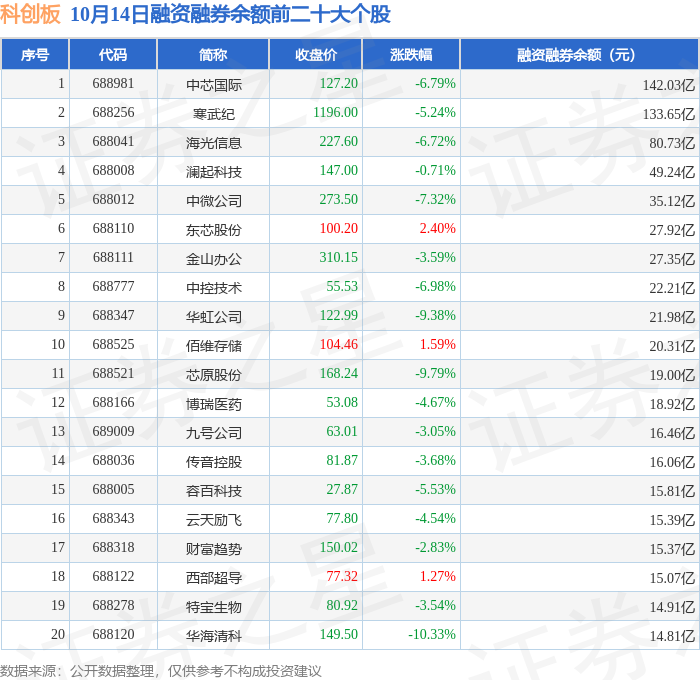Click change percentage -10.33%
Viewport: 700px width, 680px height.
(432, 635)
